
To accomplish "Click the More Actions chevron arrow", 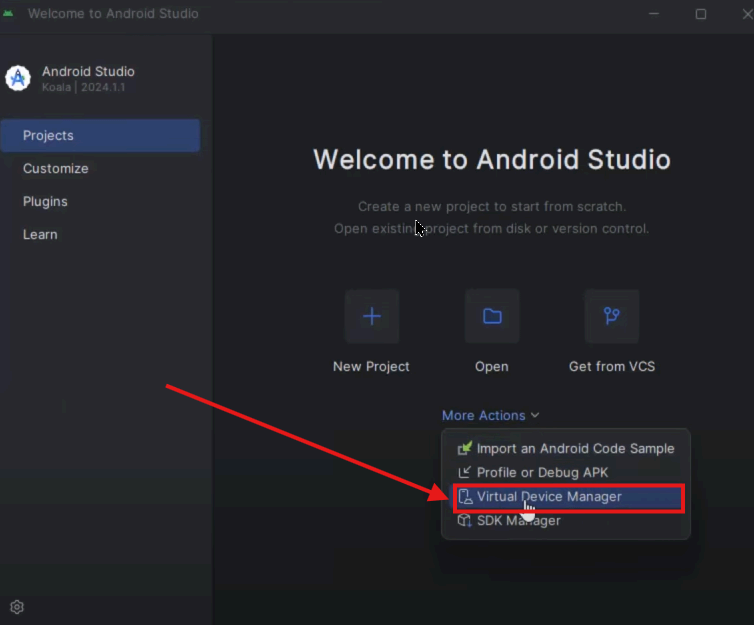I will (x=535, y=415).
